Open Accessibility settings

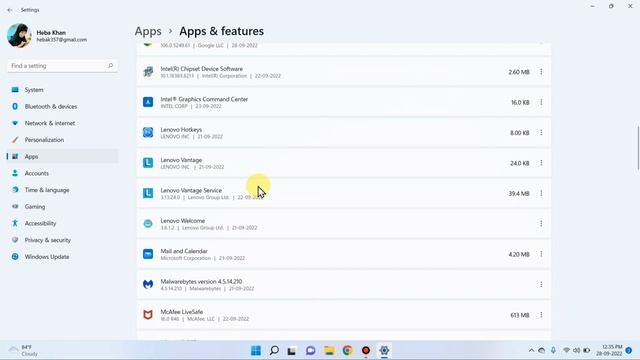(x=62, y=224)
